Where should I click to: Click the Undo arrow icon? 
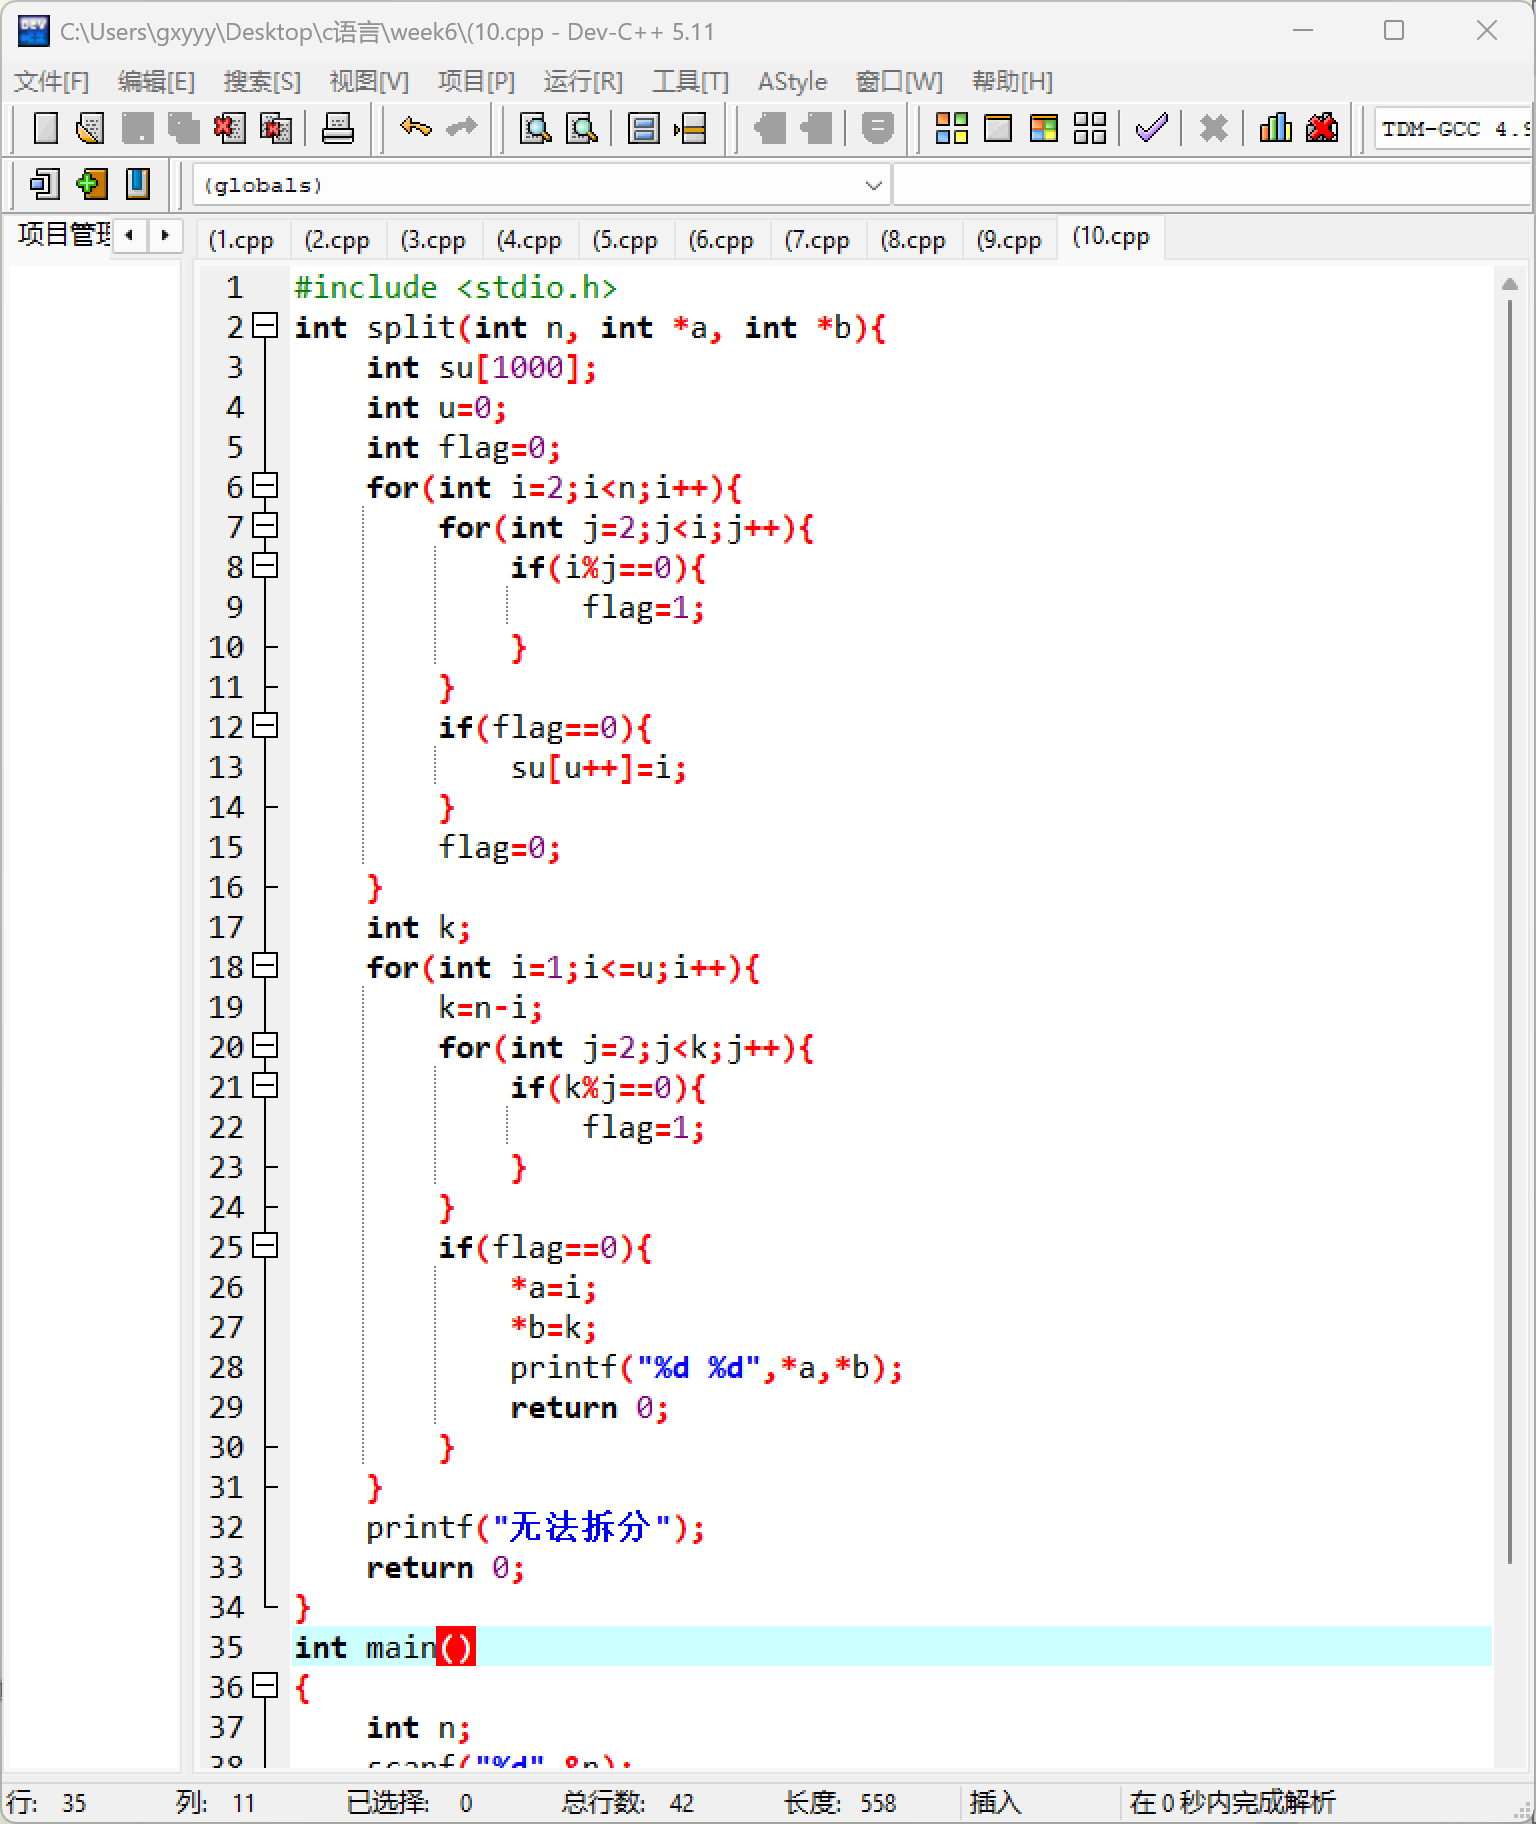415,128
